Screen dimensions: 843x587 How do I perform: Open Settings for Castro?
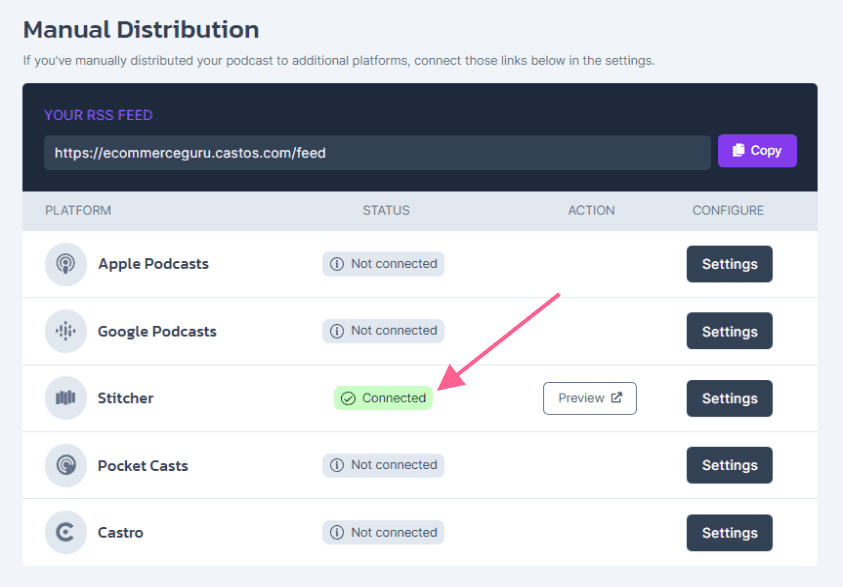pyautogui.click(x=730, y=533)
